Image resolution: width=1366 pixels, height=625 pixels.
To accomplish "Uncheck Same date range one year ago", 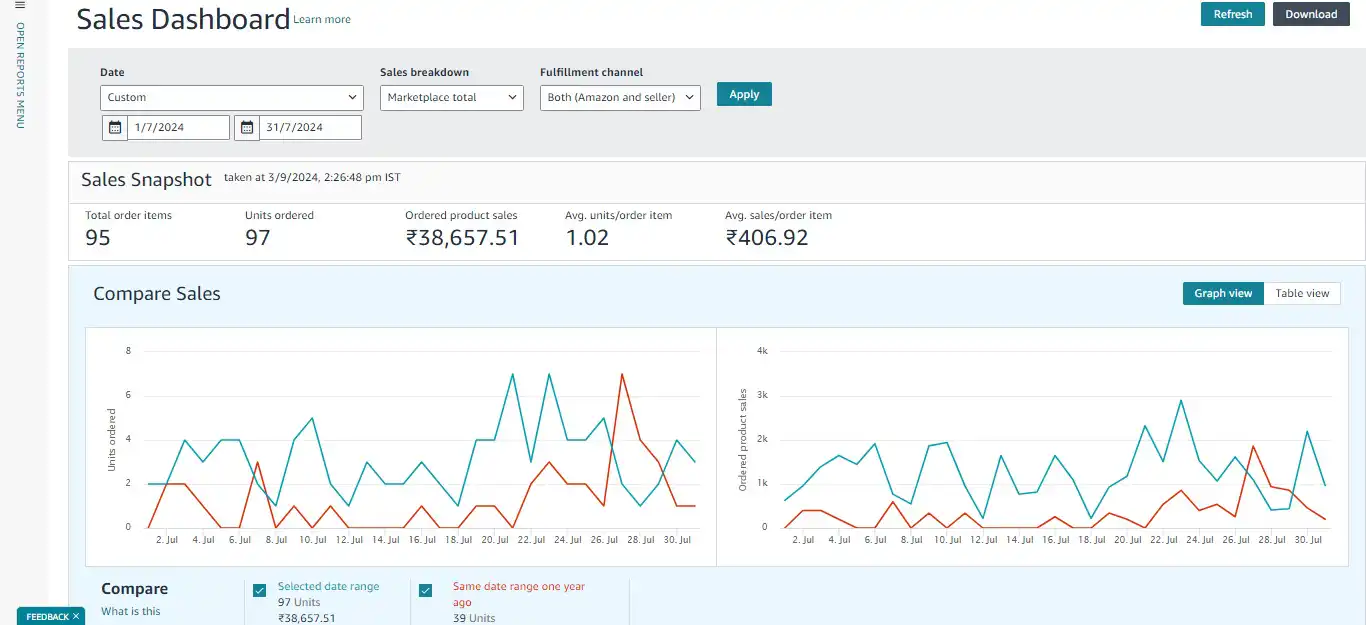I will click(x=425, y=590).
